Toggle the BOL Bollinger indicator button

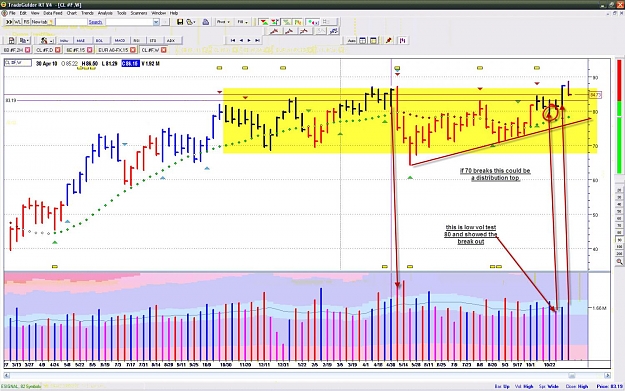pos(99,40)
